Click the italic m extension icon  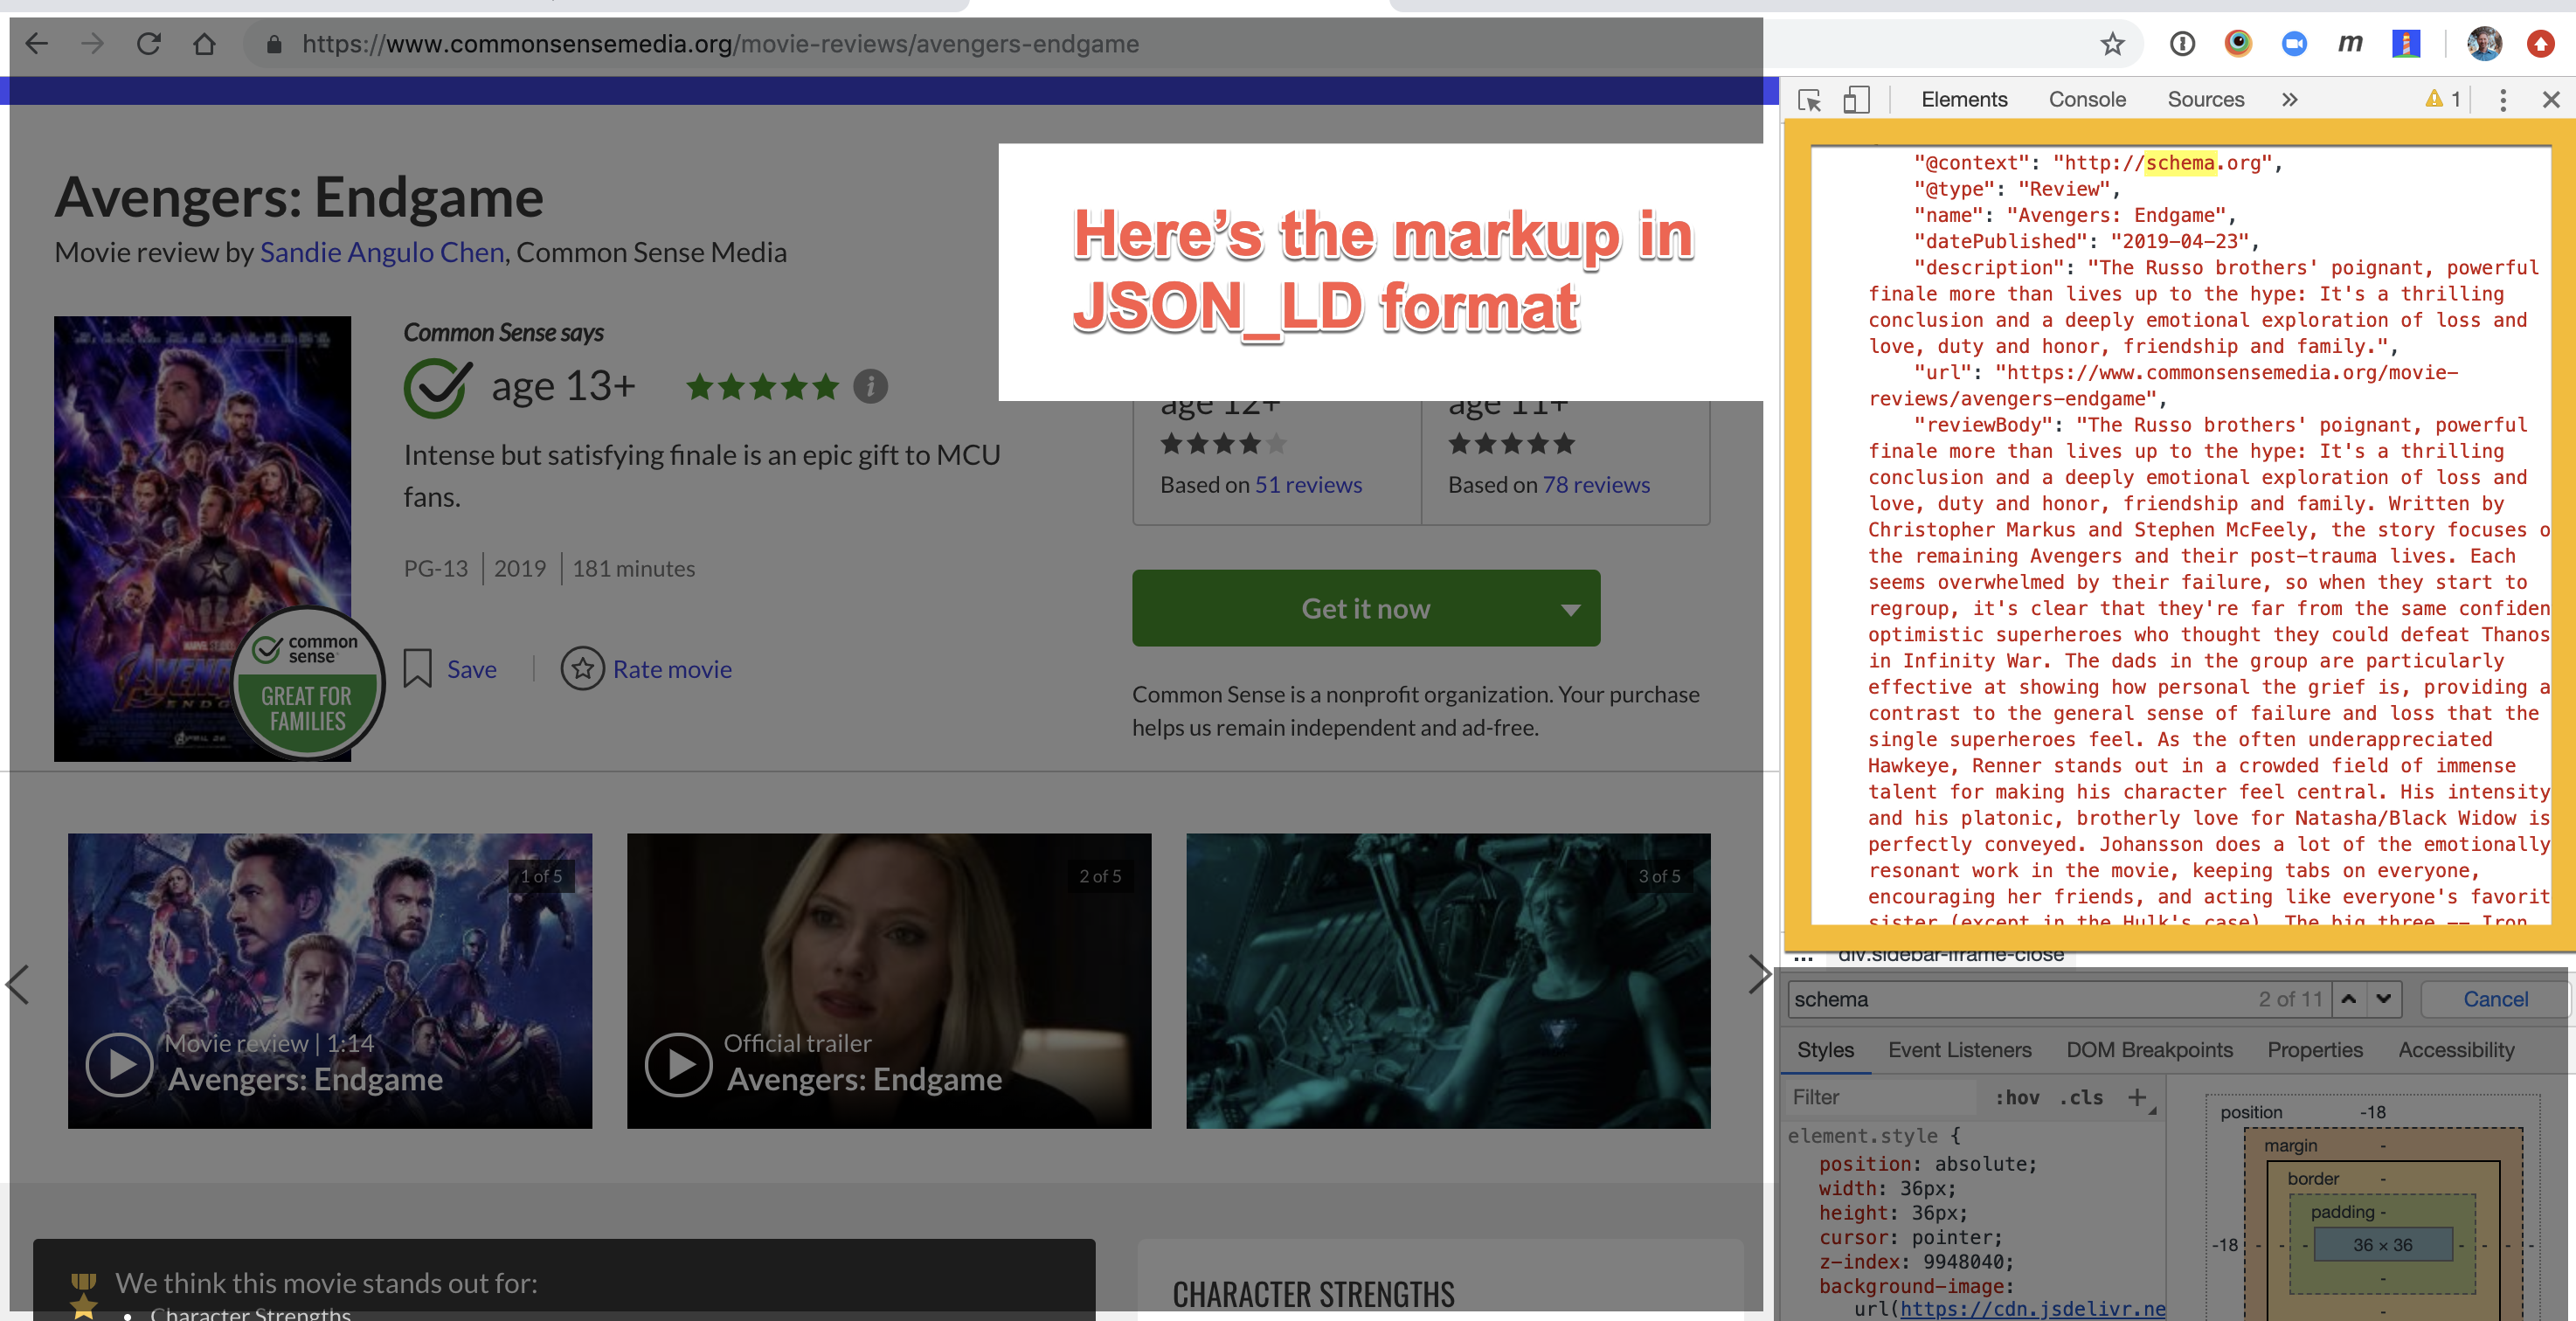(x=2350, y=44)
